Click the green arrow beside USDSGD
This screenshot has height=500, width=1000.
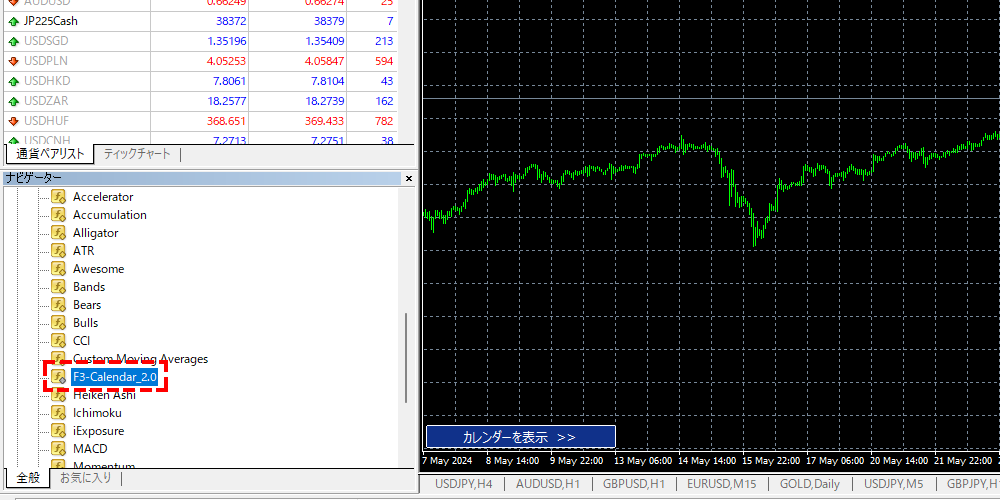tap(13, 41)
